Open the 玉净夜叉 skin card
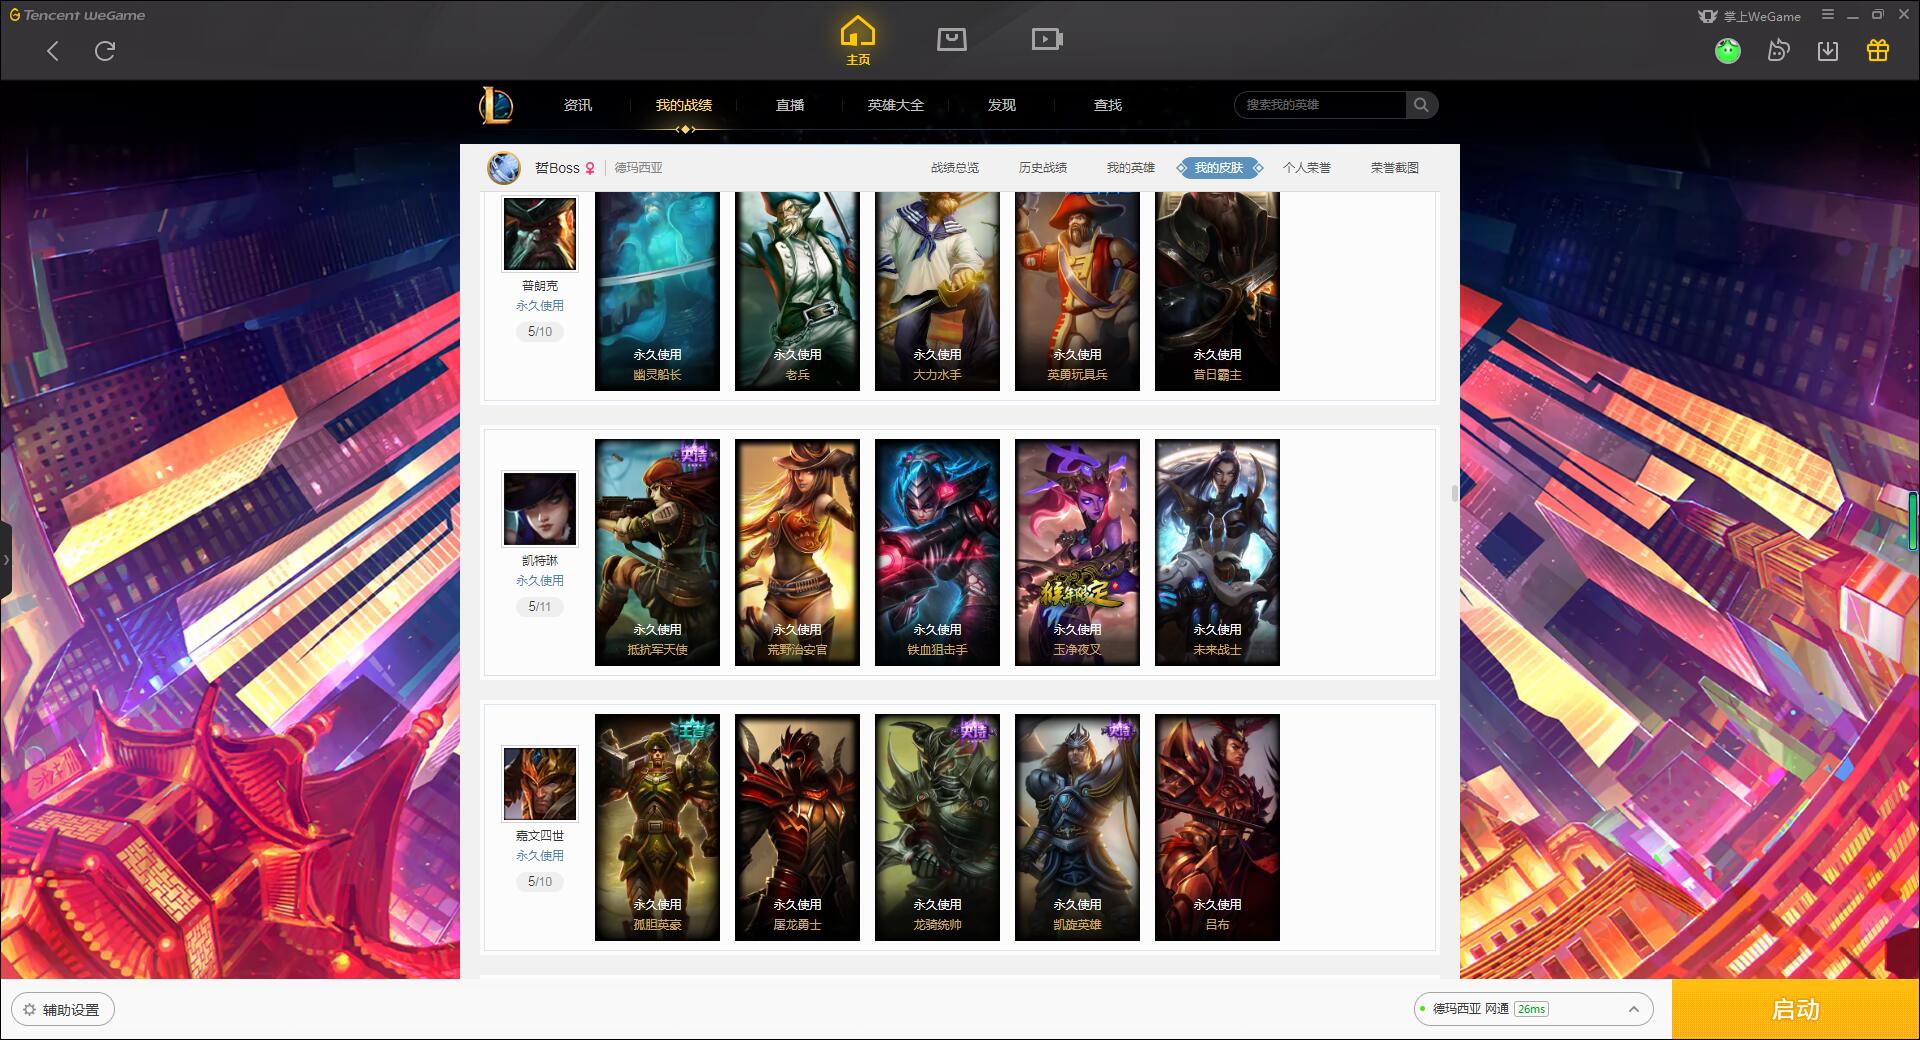1920x1040 pixels. tap(1077, 553)
